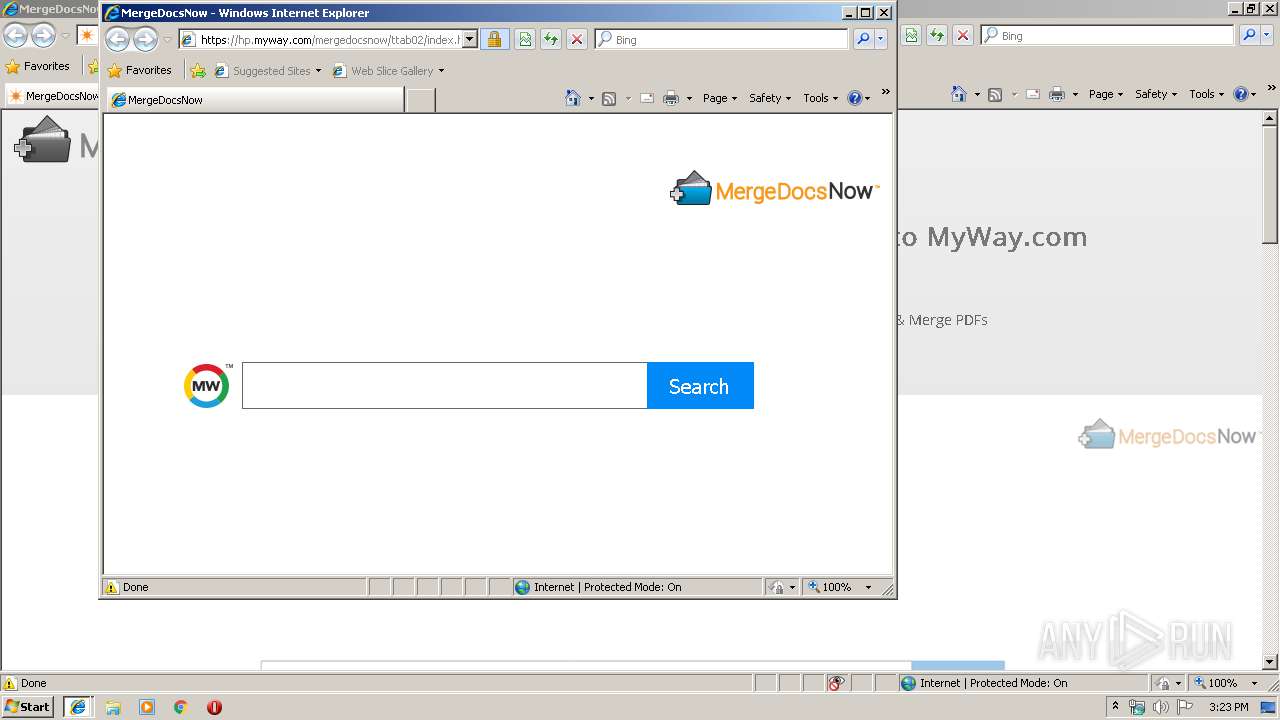Expand the address bar URL dropdown

click(470, 39)
